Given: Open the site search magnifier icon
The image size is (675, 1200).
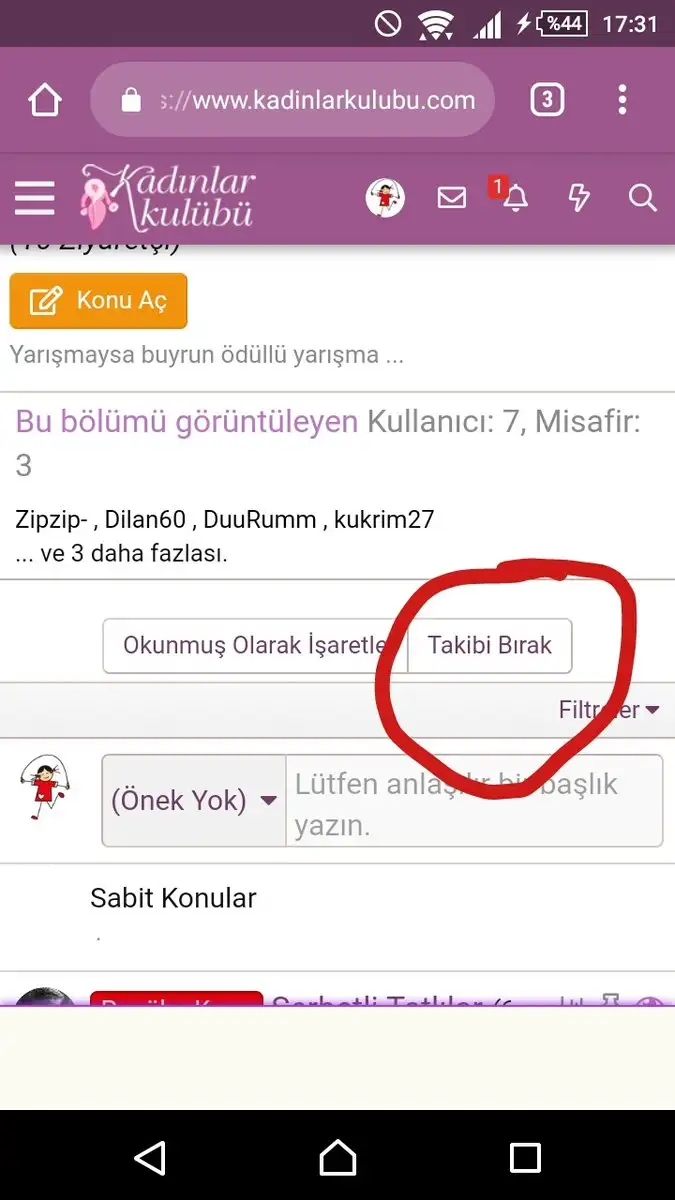Looking at the screenshot, I should 642,198.
